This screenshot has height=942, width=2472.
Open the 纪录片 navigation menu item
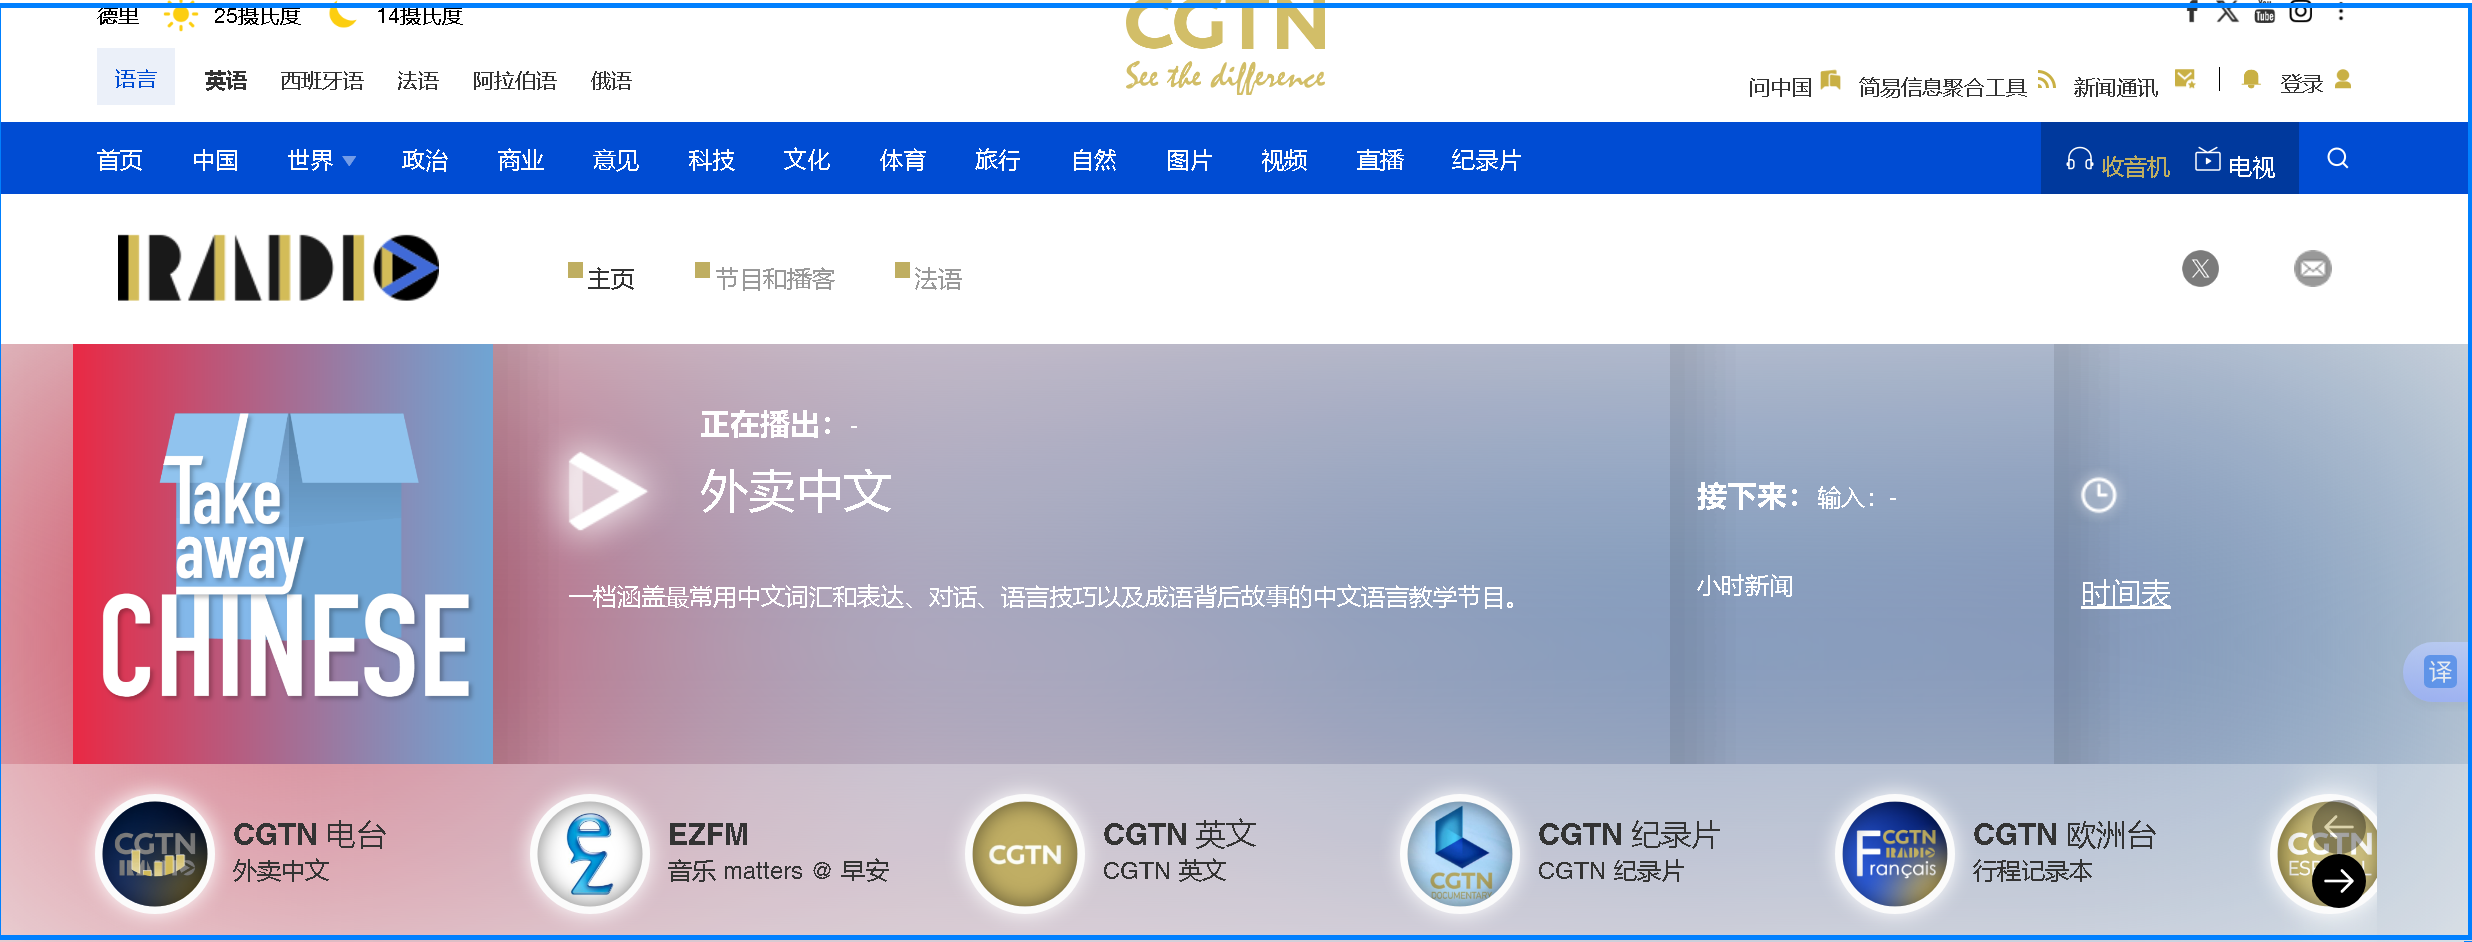click(x=1485, y=160)
